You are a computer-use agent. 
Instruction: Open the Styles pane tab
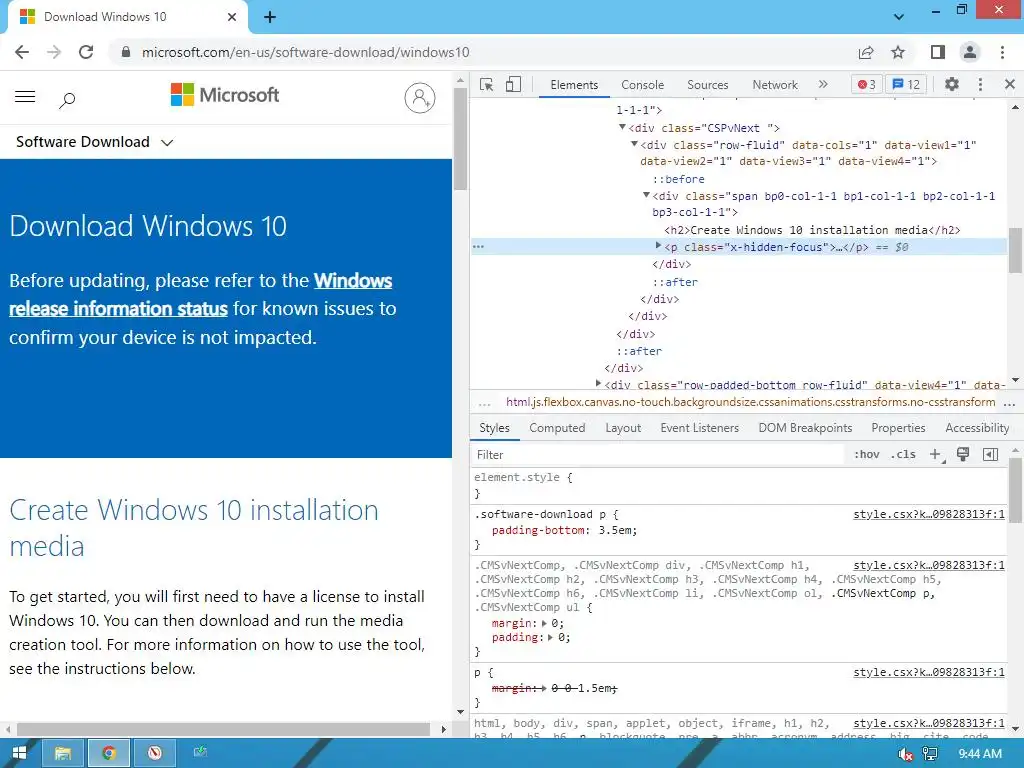[x=494, y=428]
